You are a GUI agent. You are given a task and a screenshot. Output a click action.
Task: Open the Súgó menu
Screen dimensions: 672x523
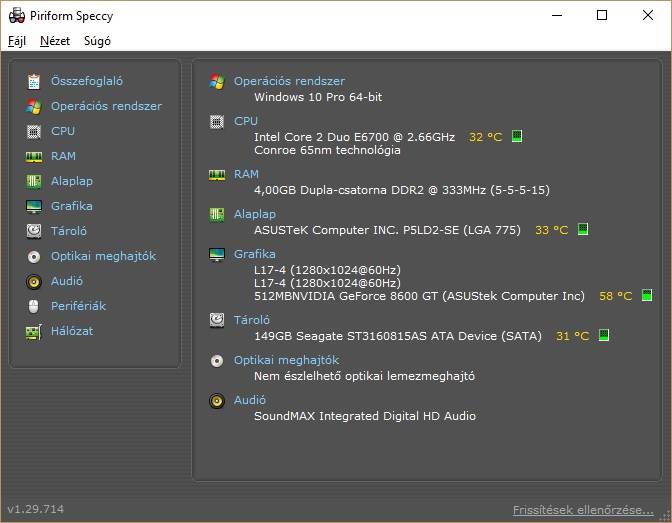97,41
